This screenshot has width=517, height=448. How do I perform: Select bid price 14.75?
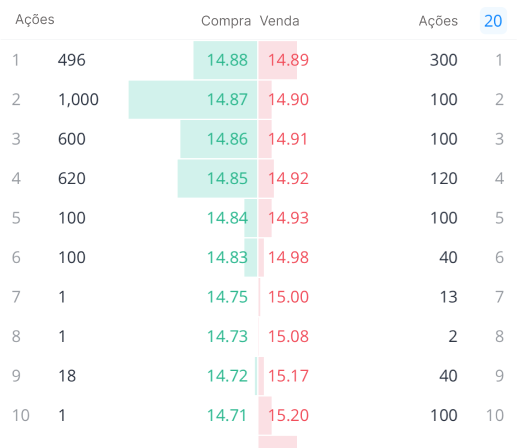coord(227,297)
